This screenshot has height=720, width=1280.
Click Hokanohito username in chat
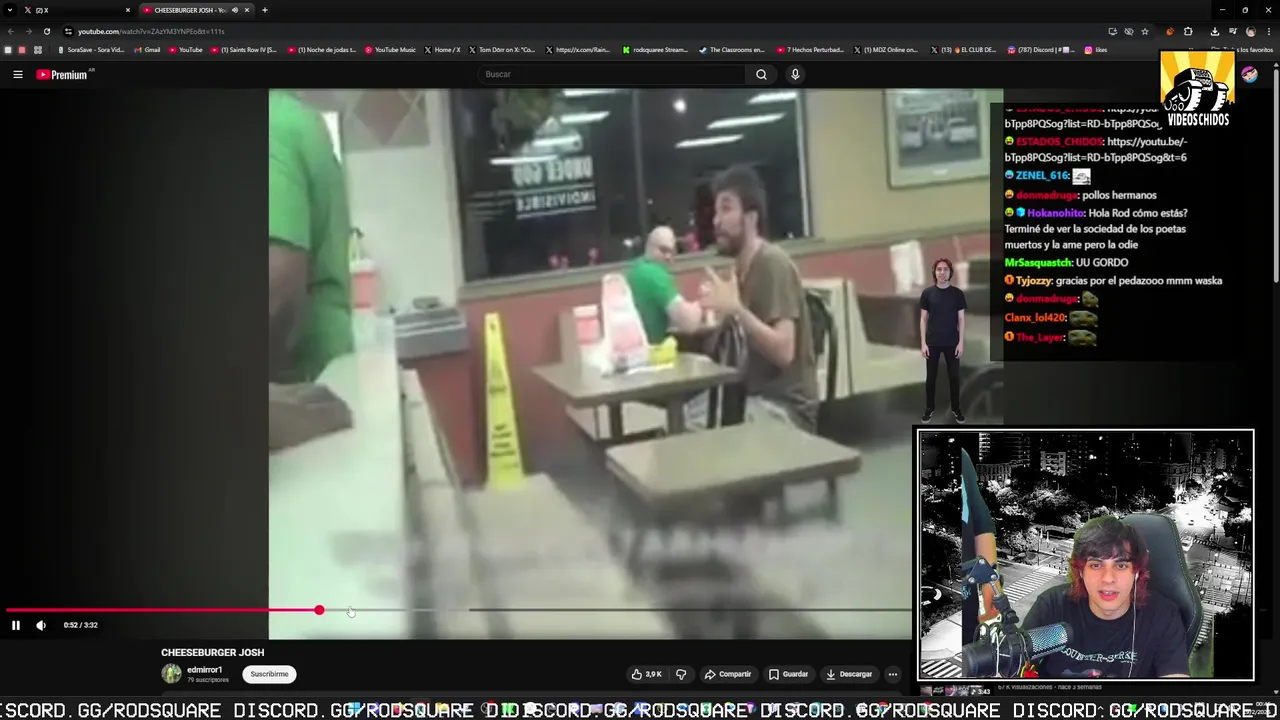[x=1056, y=213]
